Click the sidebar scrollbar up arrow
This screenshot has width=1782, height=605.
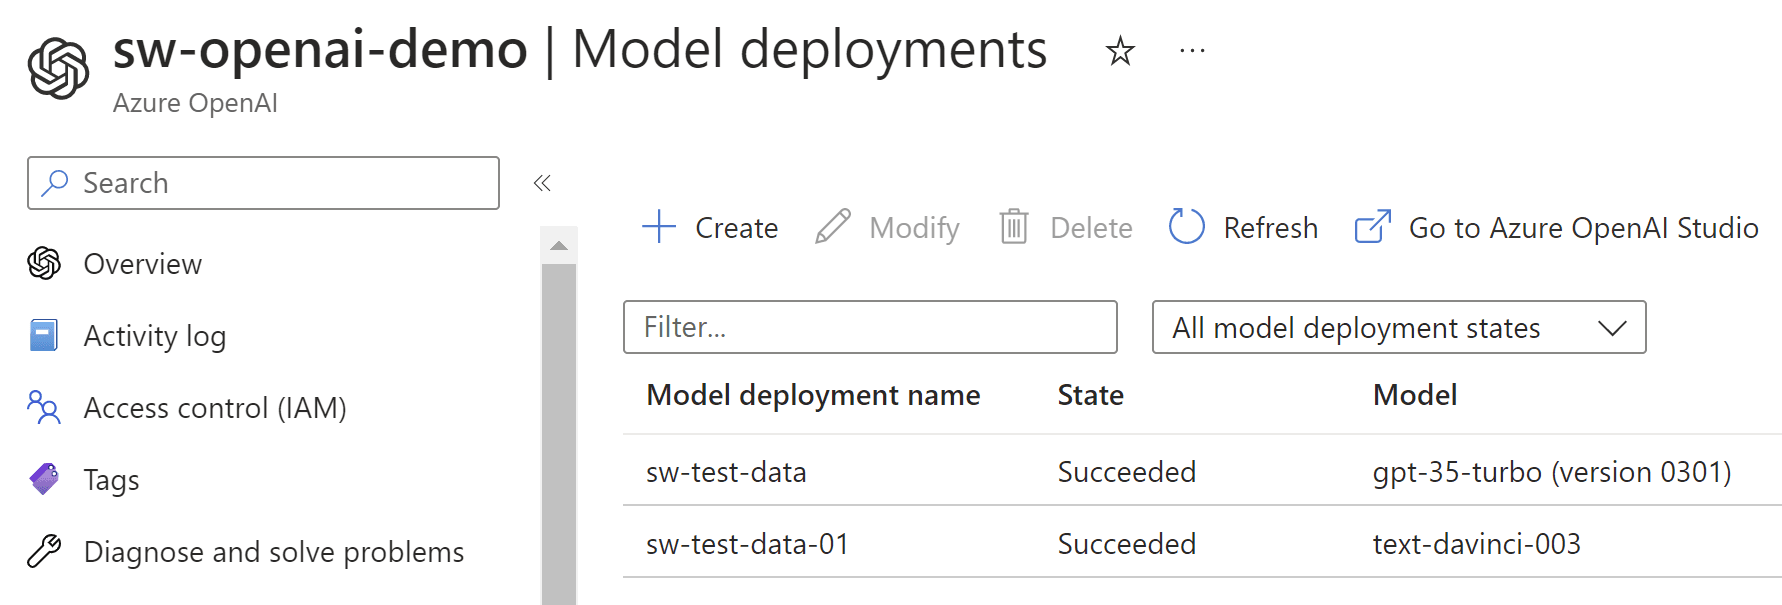[559, 246]
